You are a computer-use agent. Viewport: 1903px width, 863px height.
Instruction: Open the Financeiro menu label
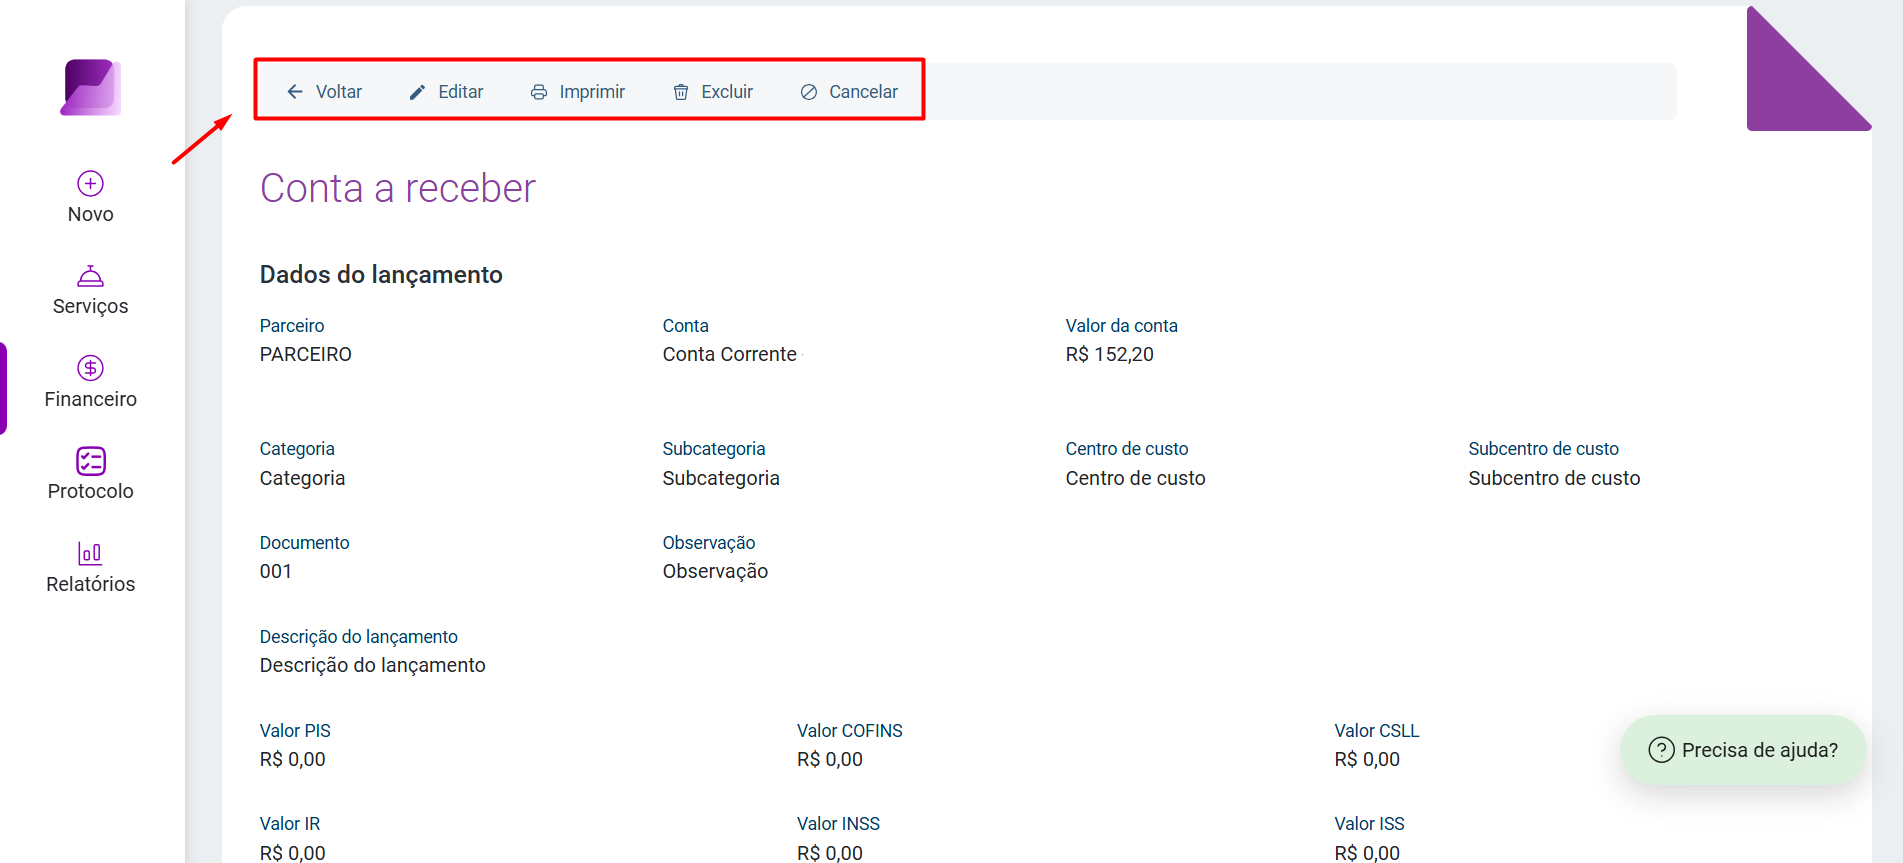tap(91, 399)
